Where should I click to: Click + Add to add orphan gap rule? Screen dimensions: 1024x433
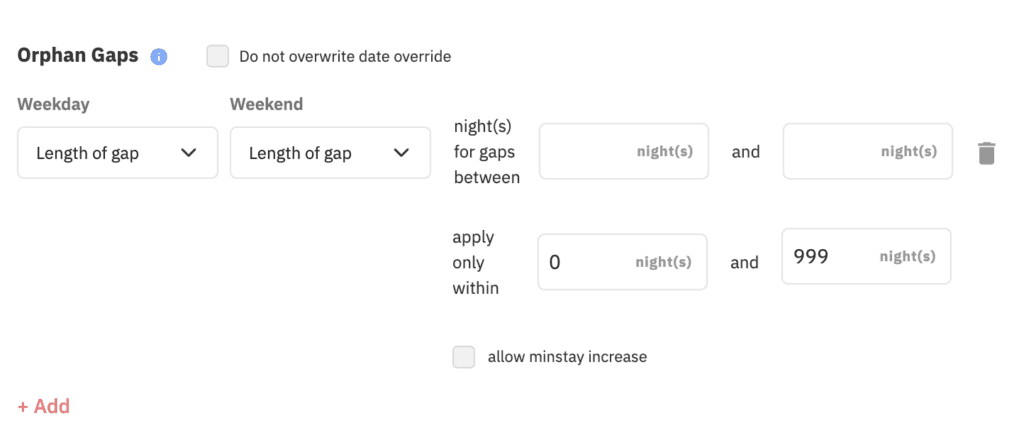44,406
